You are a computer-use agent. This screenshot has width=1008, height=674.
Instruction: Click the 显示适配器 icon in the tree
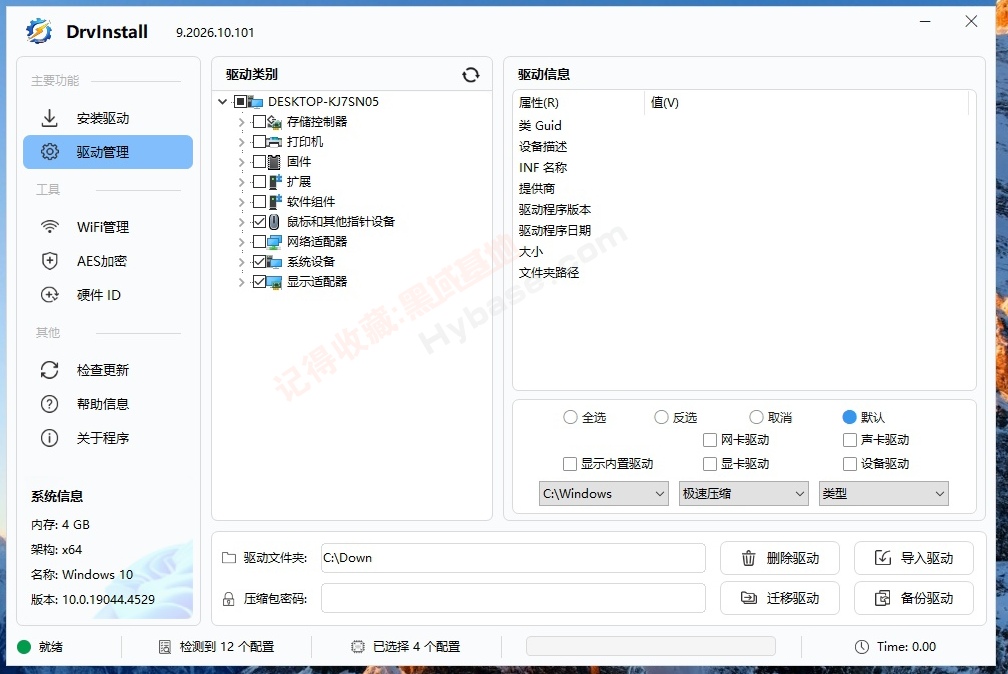274,282
